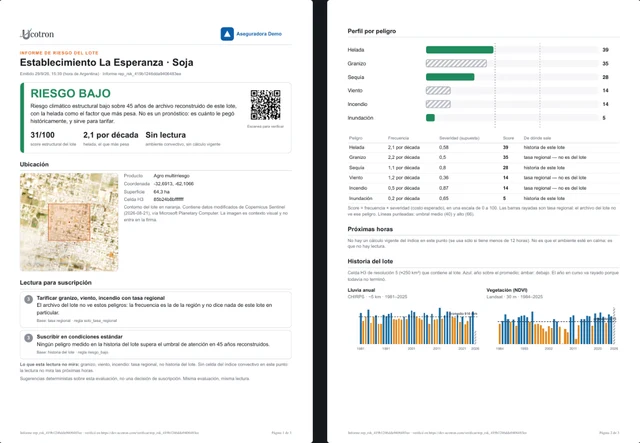Click the Ucotron logo on page one
This screenshot has height=443, width=640.
37,34
